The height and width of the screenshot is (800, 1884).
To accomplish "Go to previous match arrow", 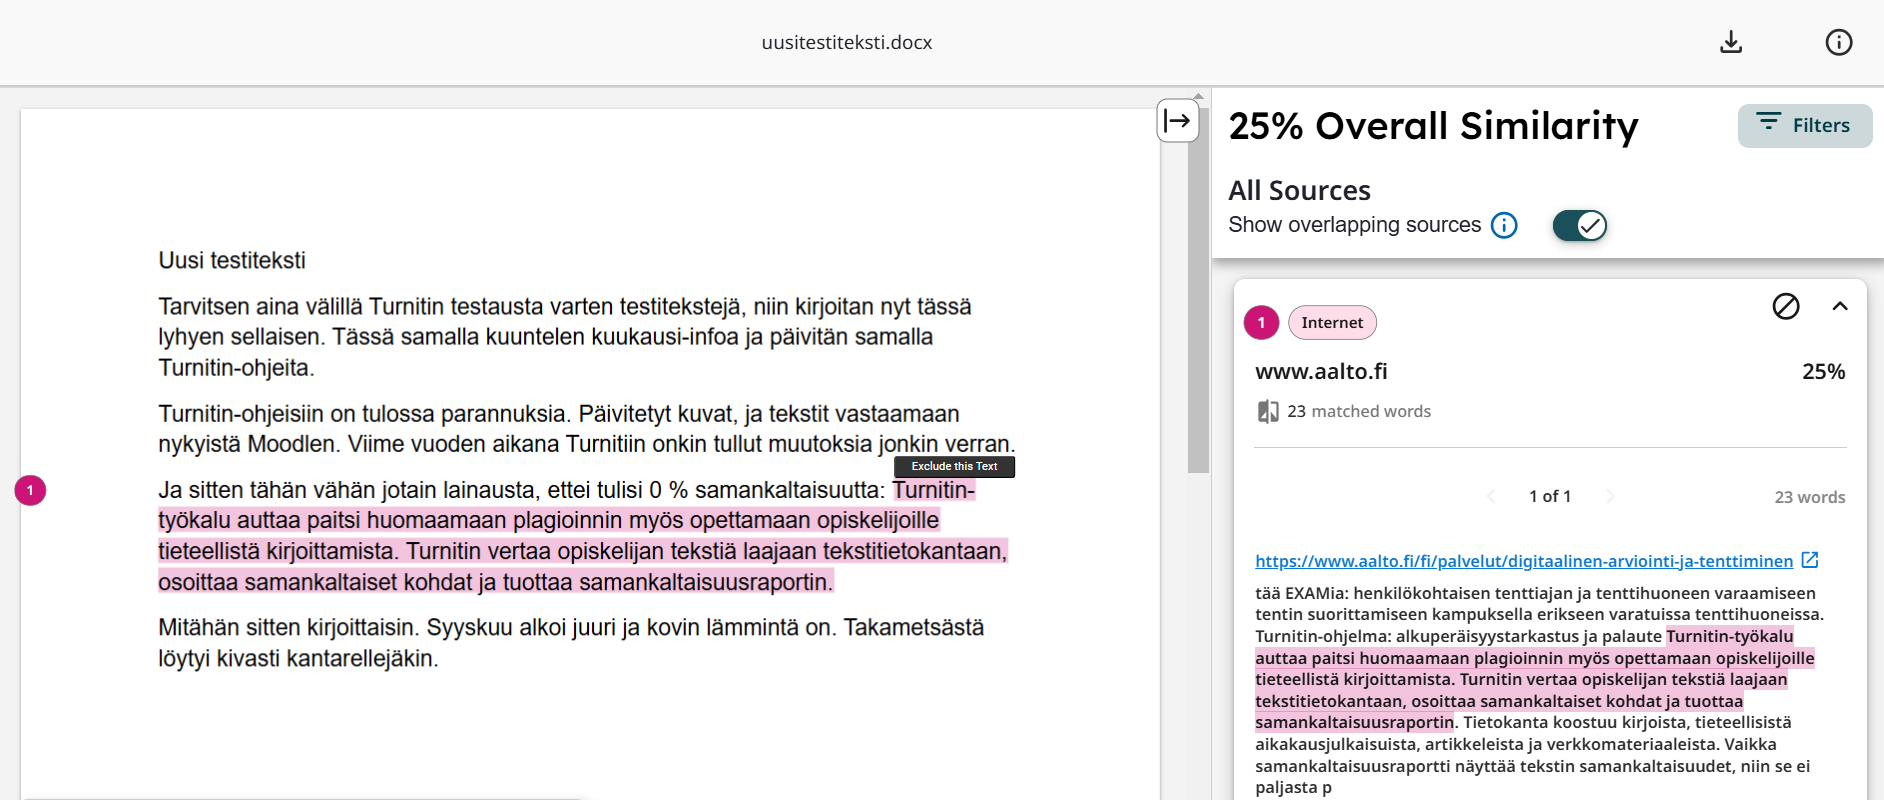I will pyautogui.click(x=1491, y=496).
